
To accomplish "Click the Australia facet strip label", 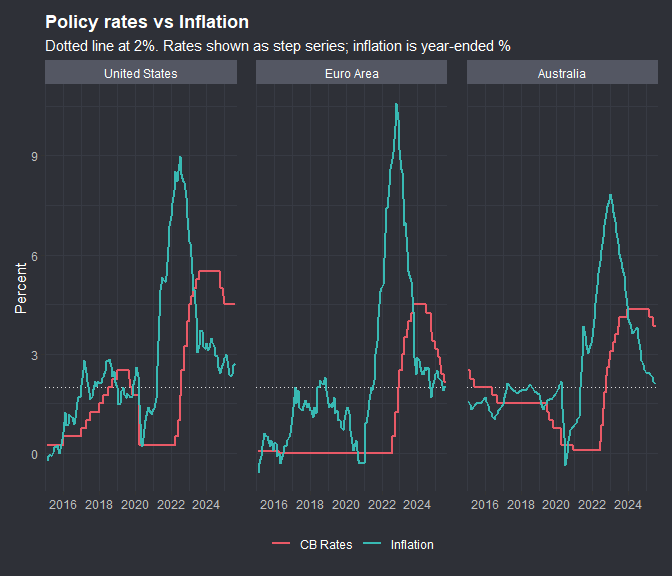I will tap(562, 73).
